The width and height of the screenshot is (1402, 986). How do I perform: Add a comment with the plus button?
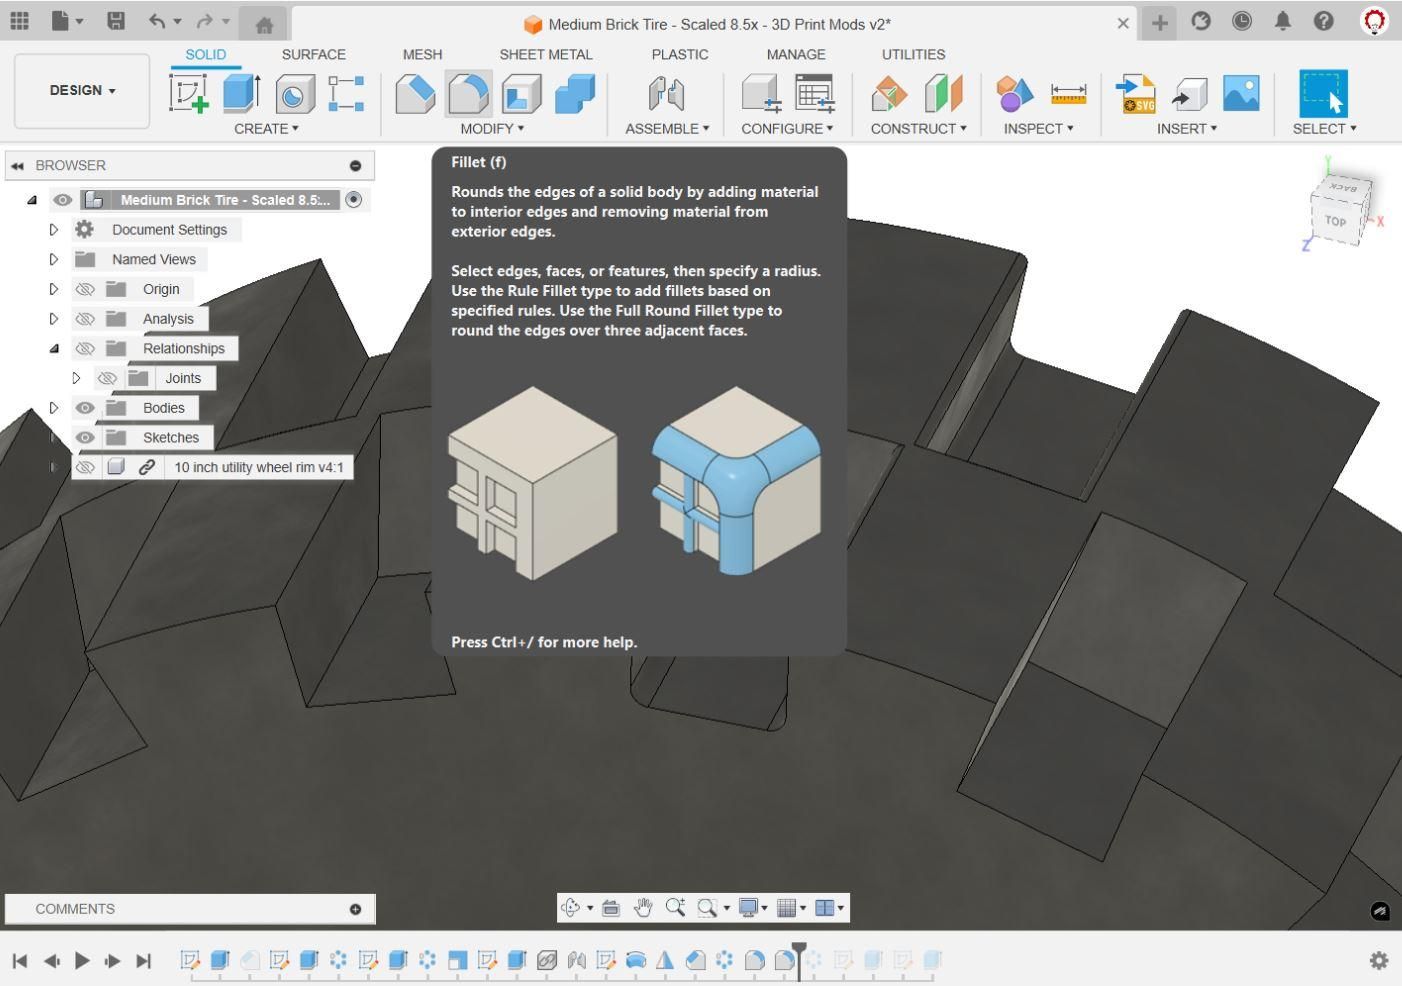point(355,909)
